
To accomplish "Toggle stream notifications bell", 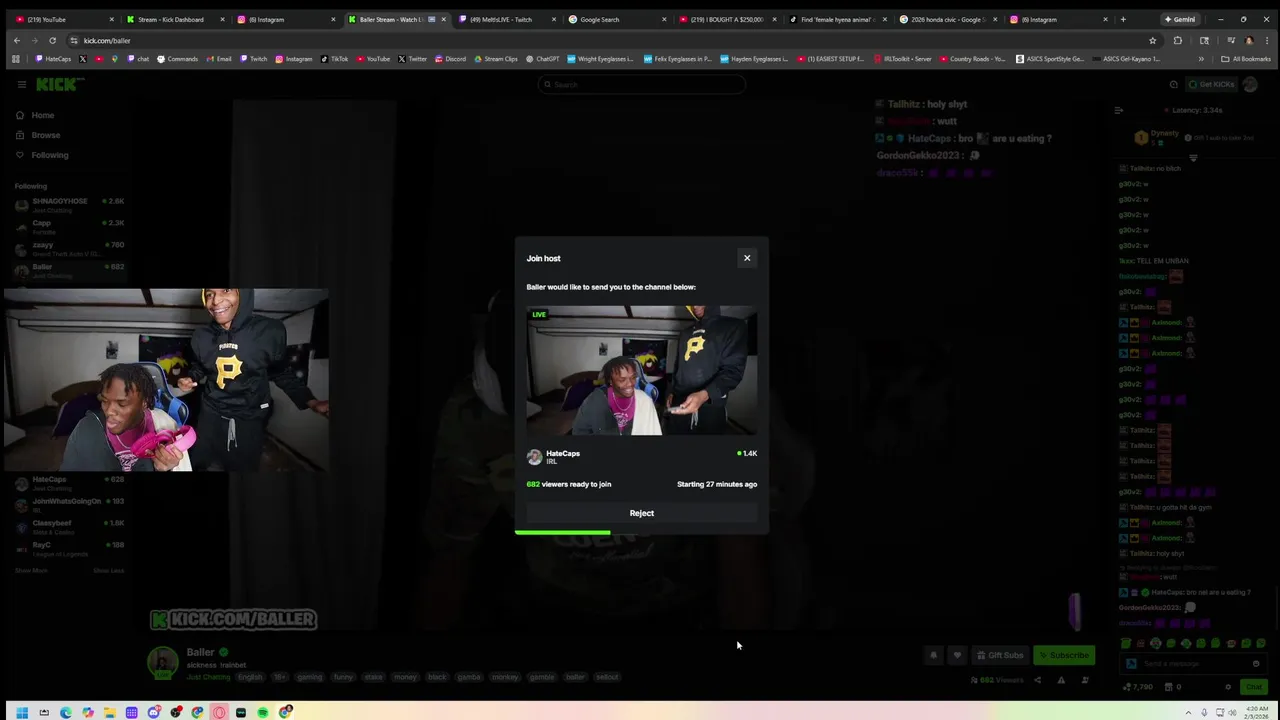I will click(933, 655).
